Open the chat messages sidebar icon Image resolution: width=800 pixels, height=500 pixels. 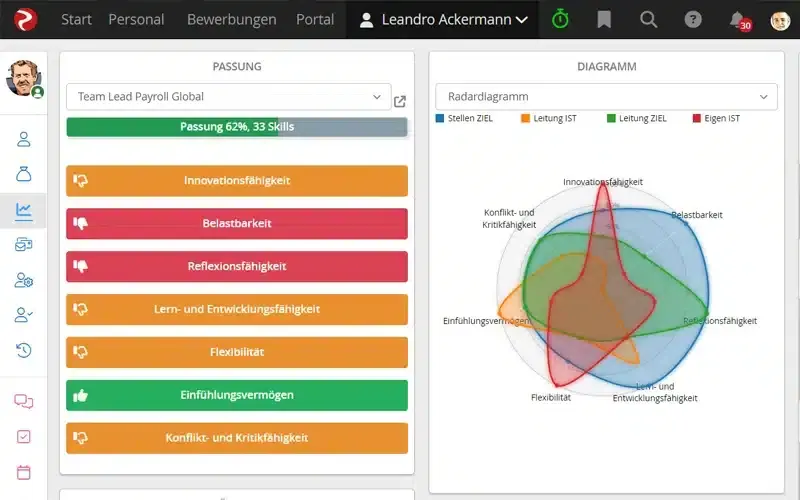pos(24,401)
